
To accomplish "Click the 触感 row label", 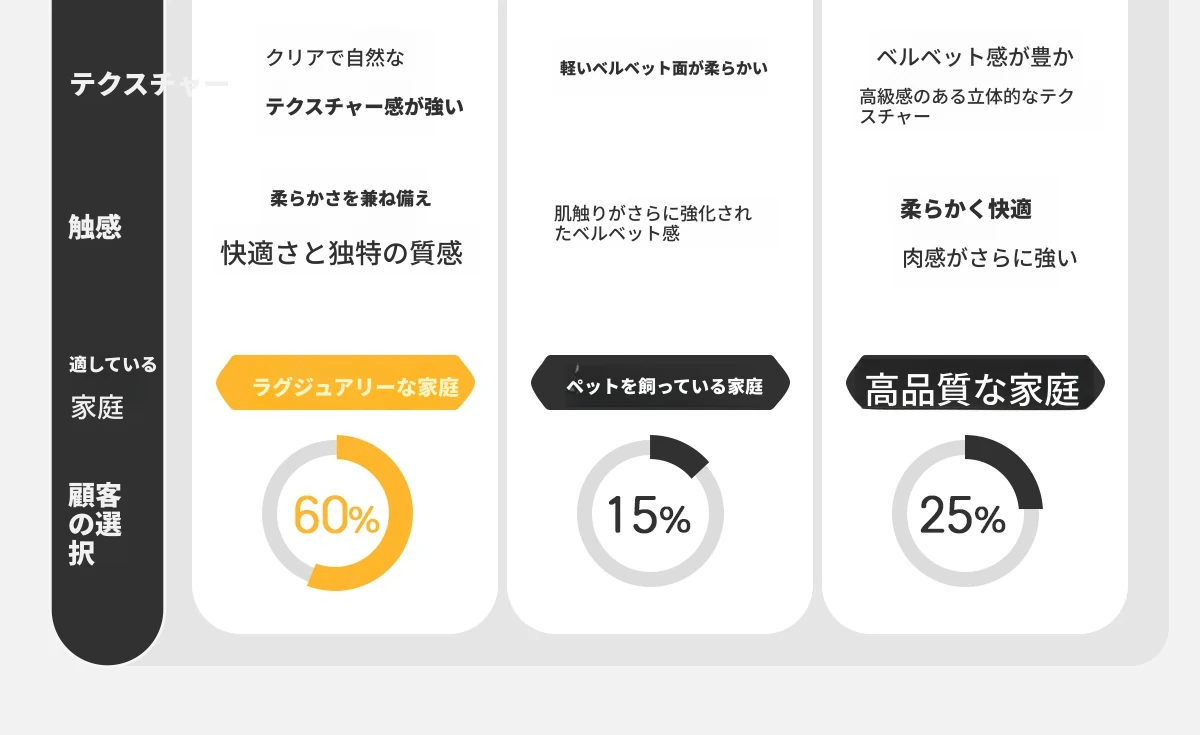I will pyautogui.click(x=95, y=227).
